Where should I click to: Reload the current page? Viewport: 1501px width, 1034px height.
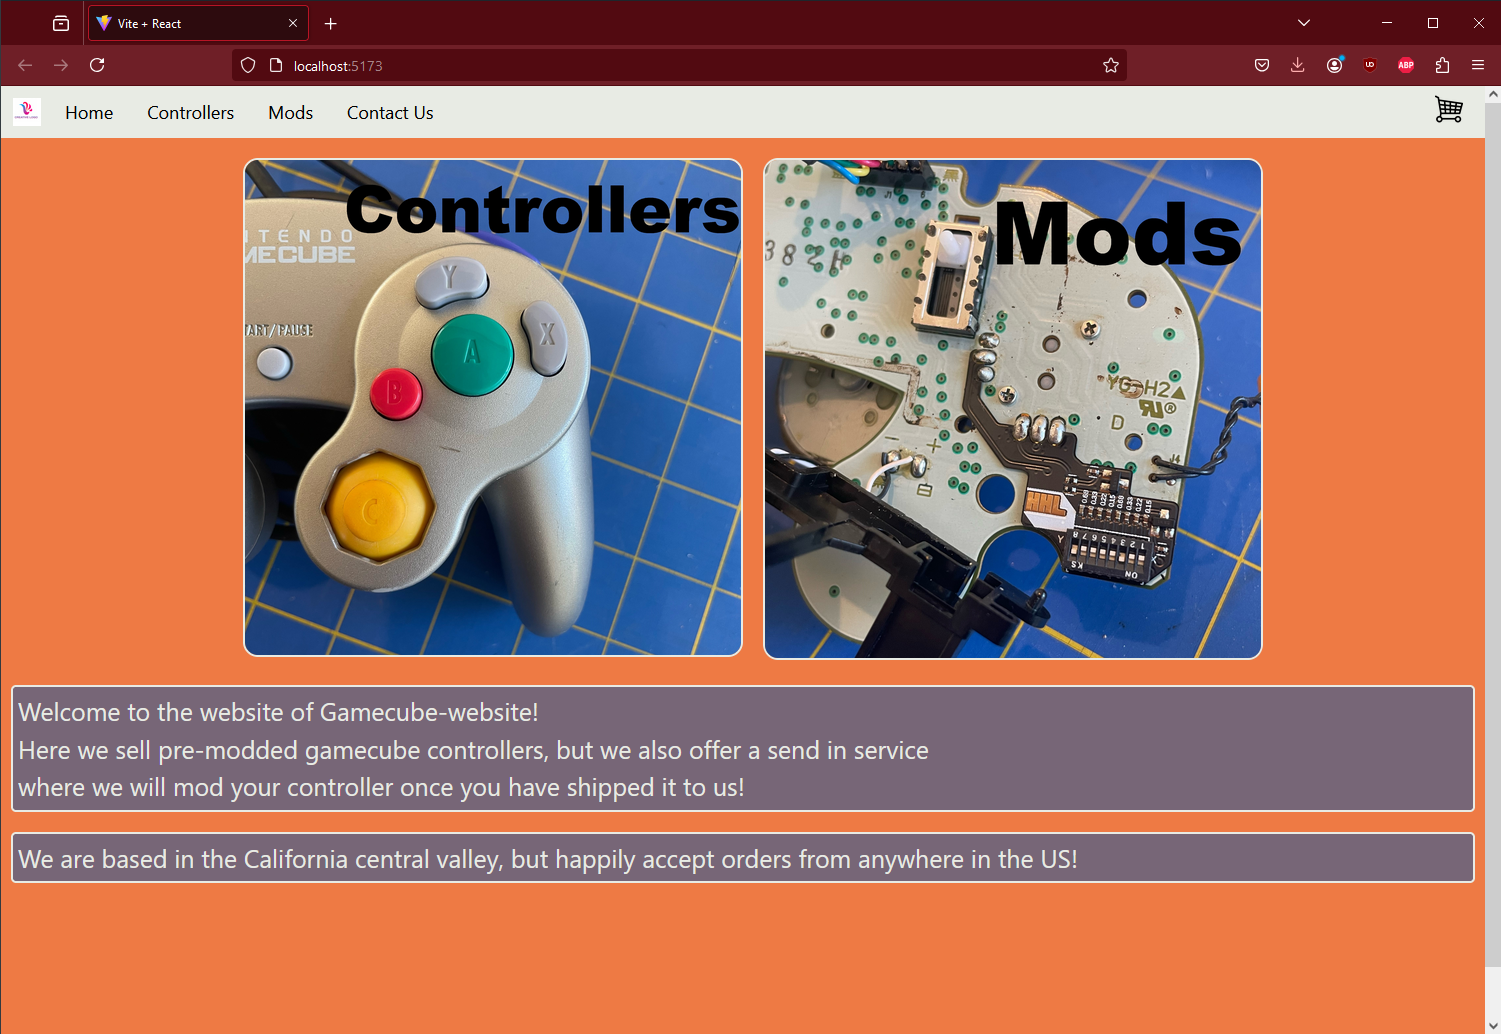(96, 65)
